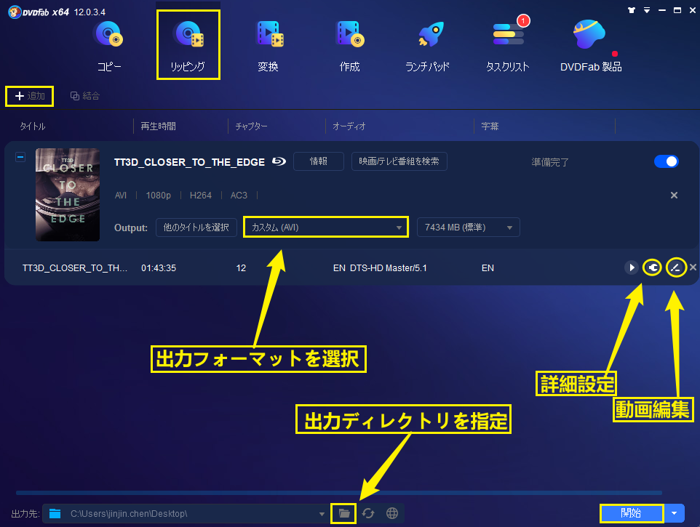The width and height of the screenshot is (700, 527).
Task: Open advanced settings wrench icon
Action: [x=652, y=268]
